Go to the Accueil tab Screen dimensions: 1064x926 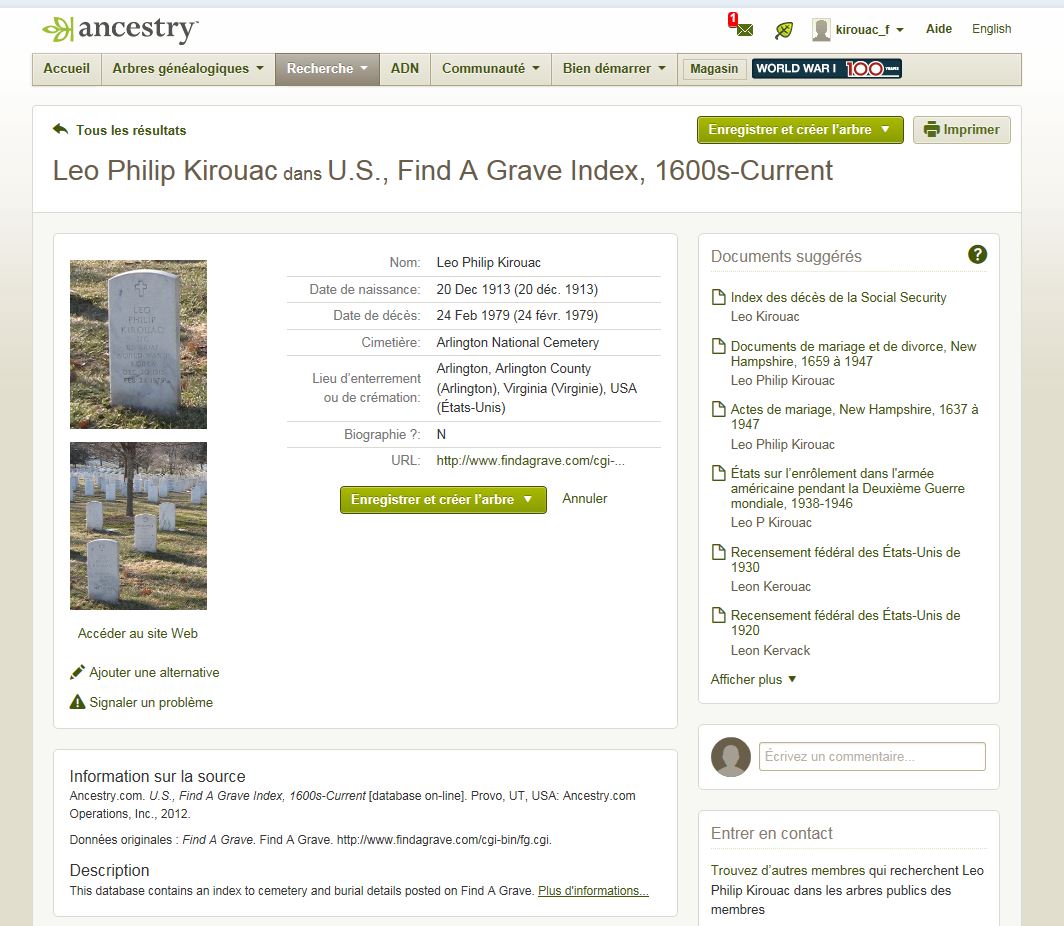click(x=66, y=69)
